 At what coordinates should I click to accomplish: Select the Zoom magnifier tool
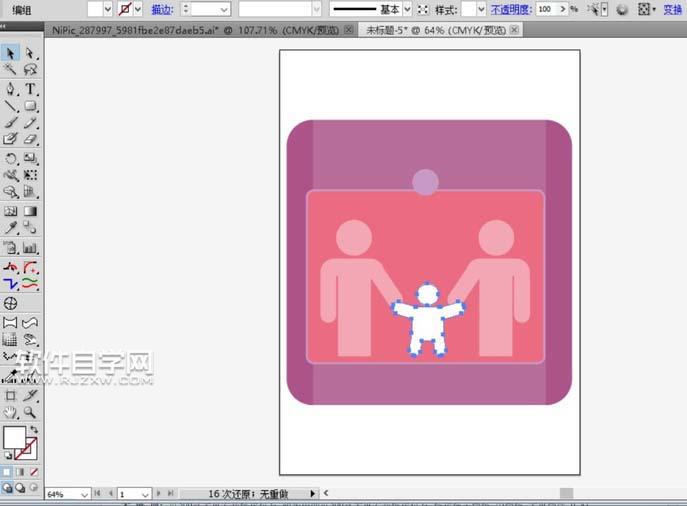click(x=30, y=412)
